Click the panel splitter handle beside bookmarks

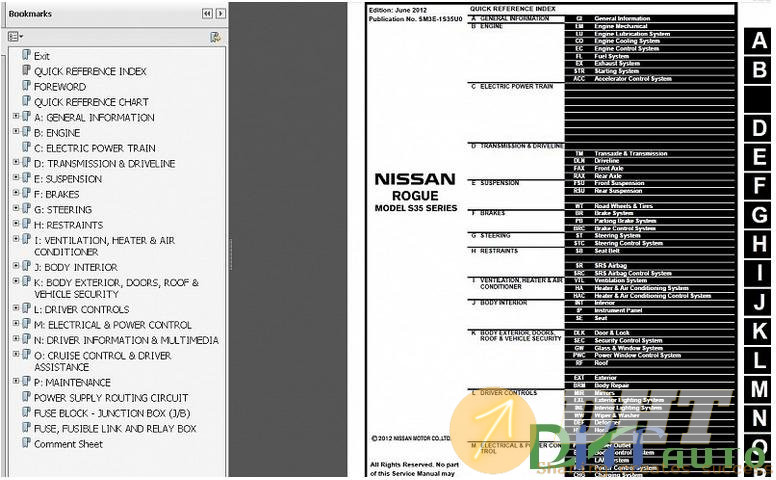(x=230, y=254)
